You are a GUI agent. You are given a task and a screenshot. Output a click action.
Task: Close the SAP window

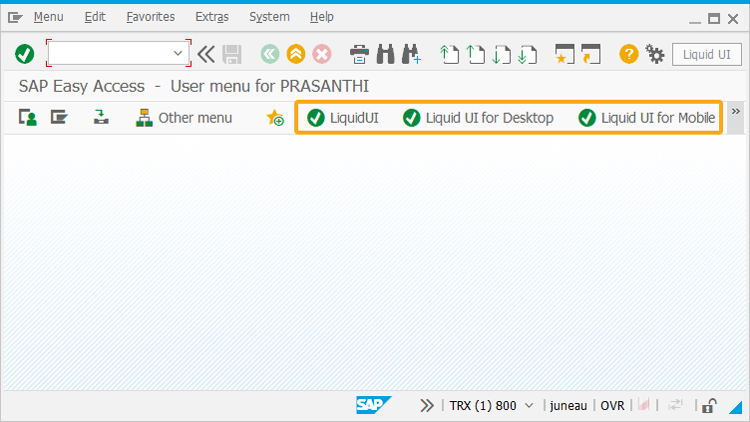[x=733, y=19]
